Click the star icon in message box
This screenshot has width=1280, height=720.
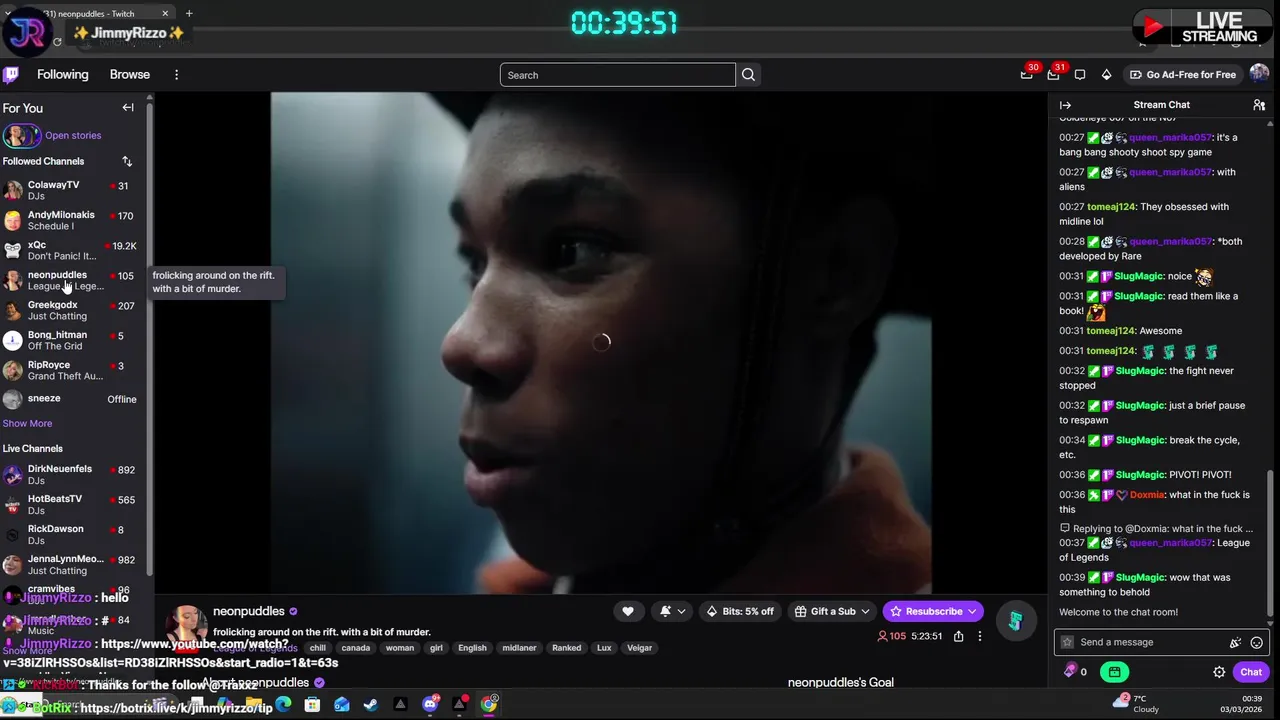click(x=1067, y=643)
